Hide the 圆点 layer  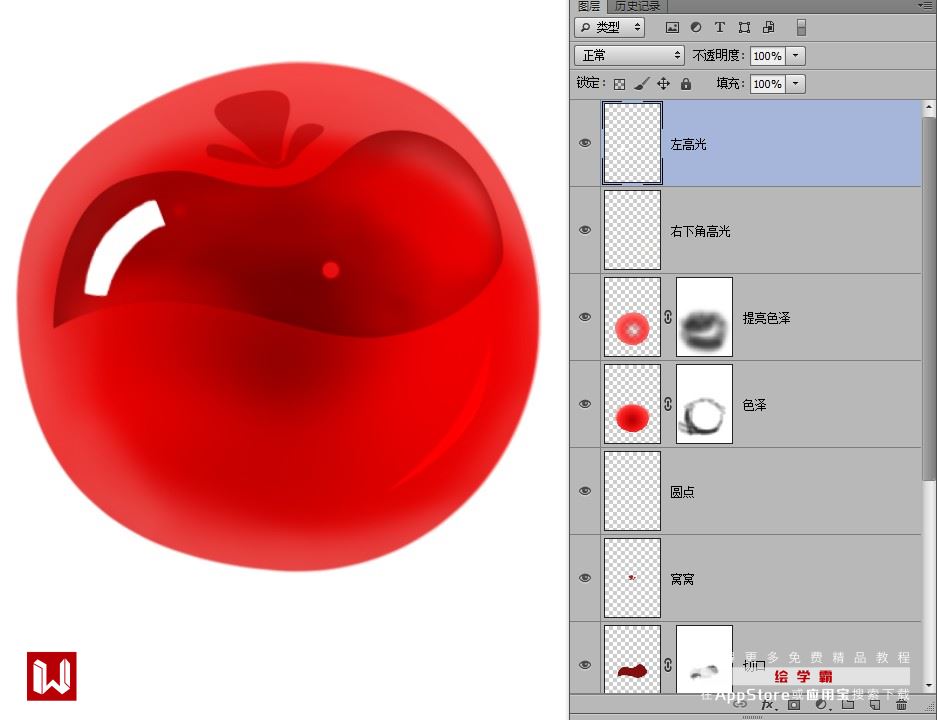pyautogui.click(x=584, y=491)
